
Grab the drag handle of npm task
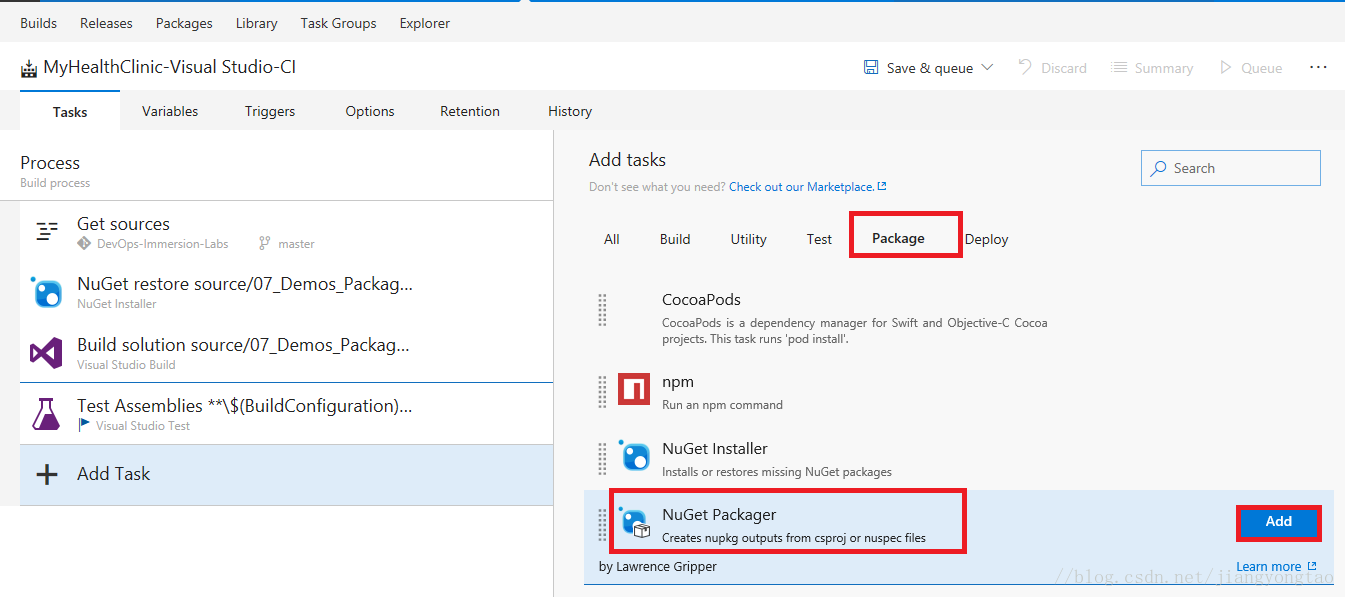pyautogui.click(x=602, y=391)
